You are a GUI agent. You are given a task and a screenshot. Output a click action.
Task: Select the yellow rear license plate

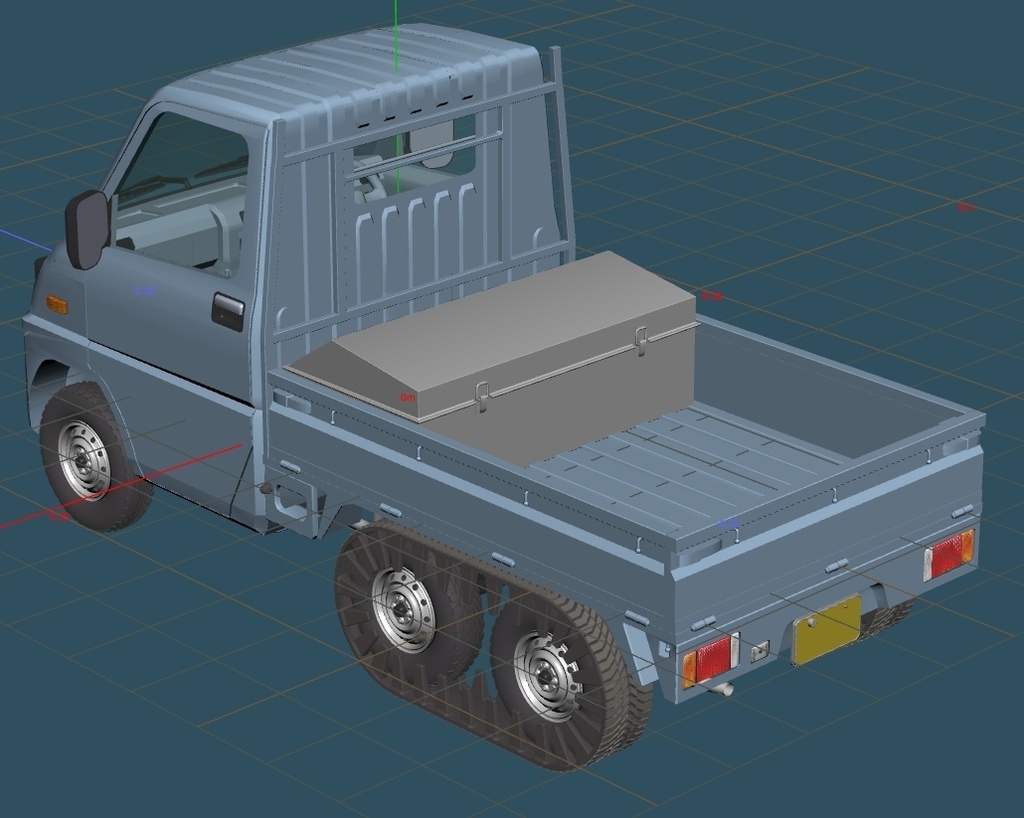(x=826, y=629)
